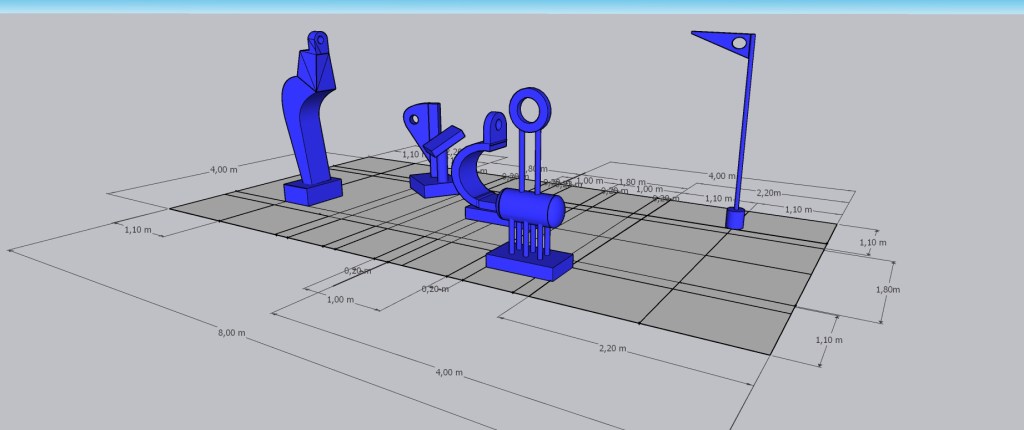The width and height of the screenshot is (1024, 430).
Task: Click the 1,00 m dimension at lower left
Action: click(x=342, y=299)
